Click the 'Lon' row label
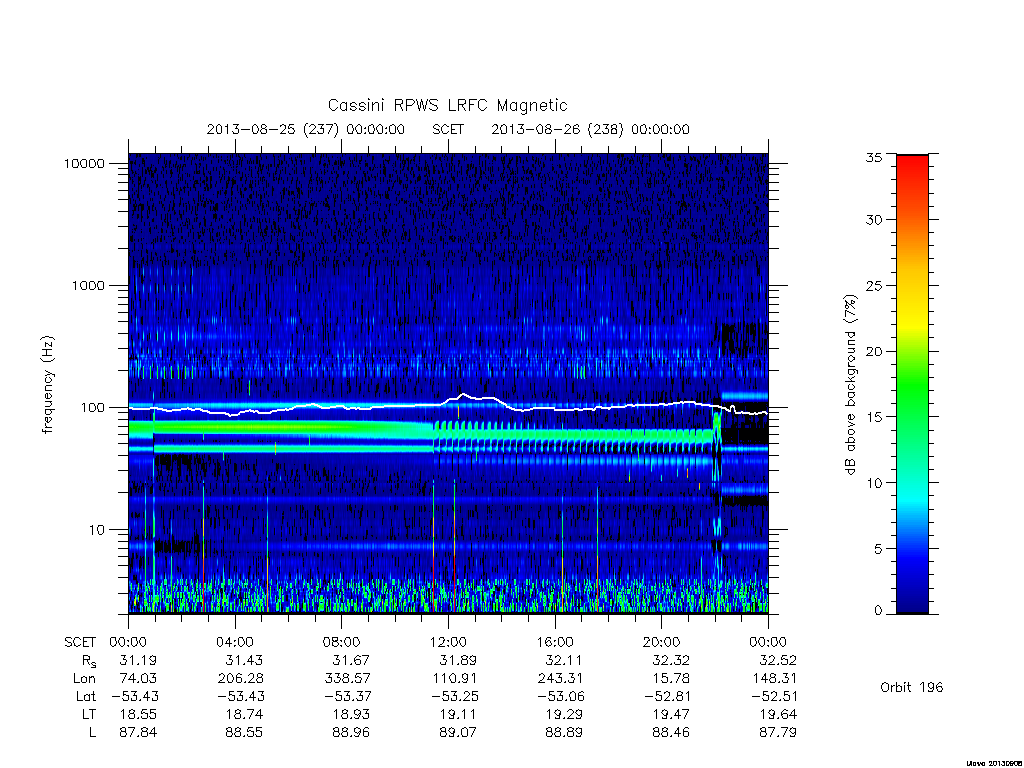Viewport: 1024px width, 768px height. click(84, 679)
